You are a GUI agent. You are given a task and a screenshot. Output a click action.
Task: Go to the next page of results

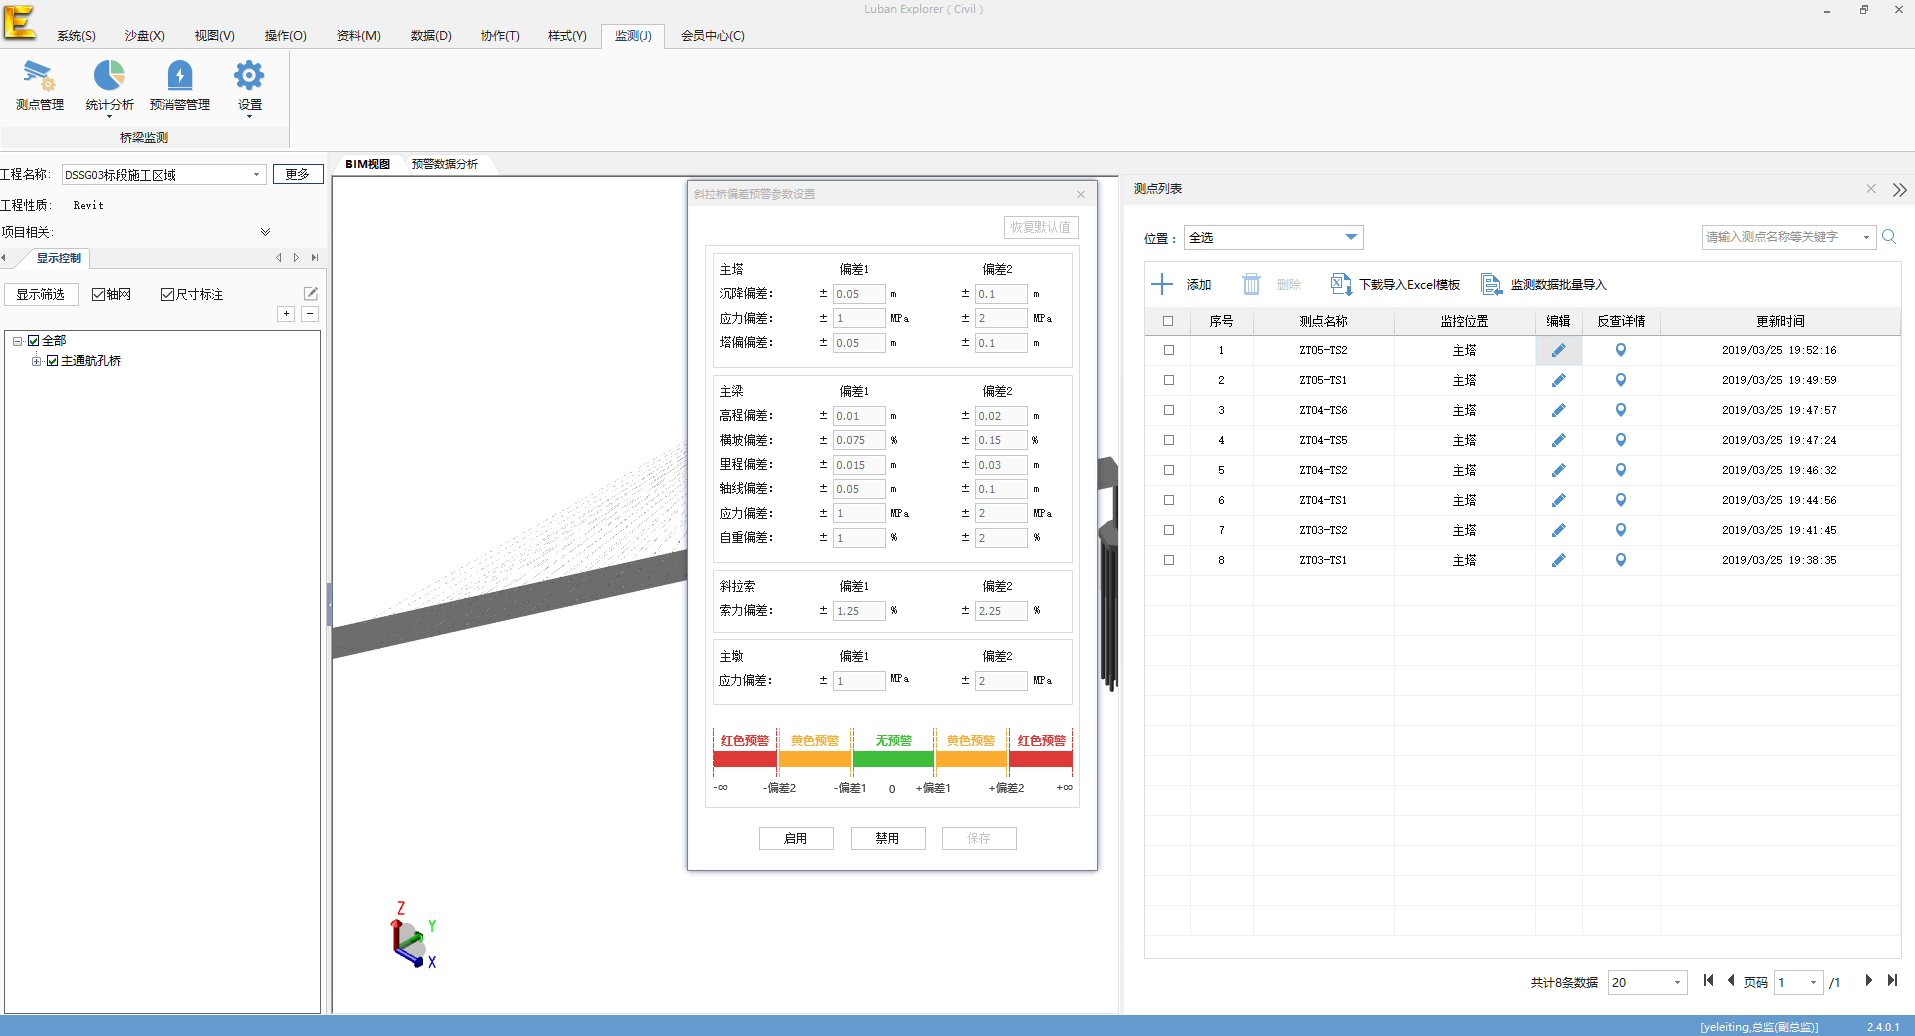(1868, 981)
